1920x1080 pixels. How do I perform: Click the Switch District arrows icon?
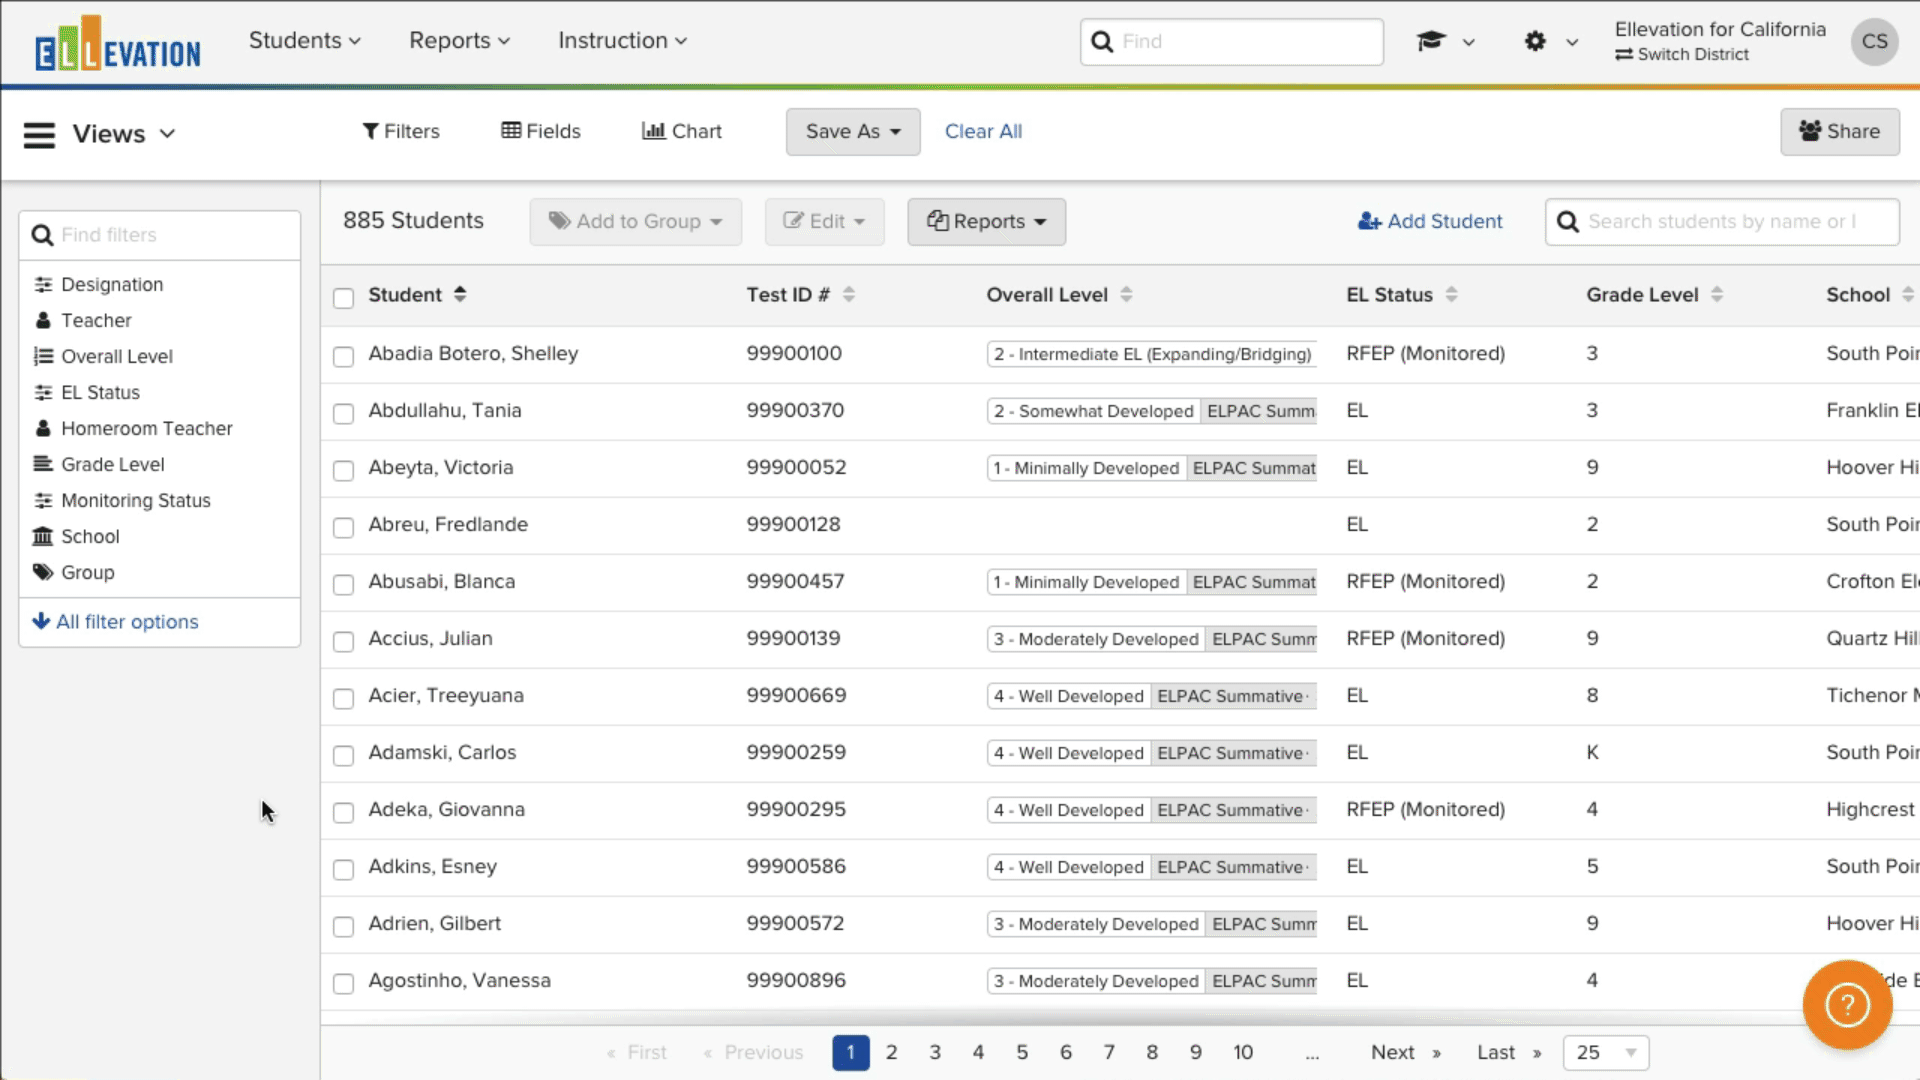click(1624, 55)
